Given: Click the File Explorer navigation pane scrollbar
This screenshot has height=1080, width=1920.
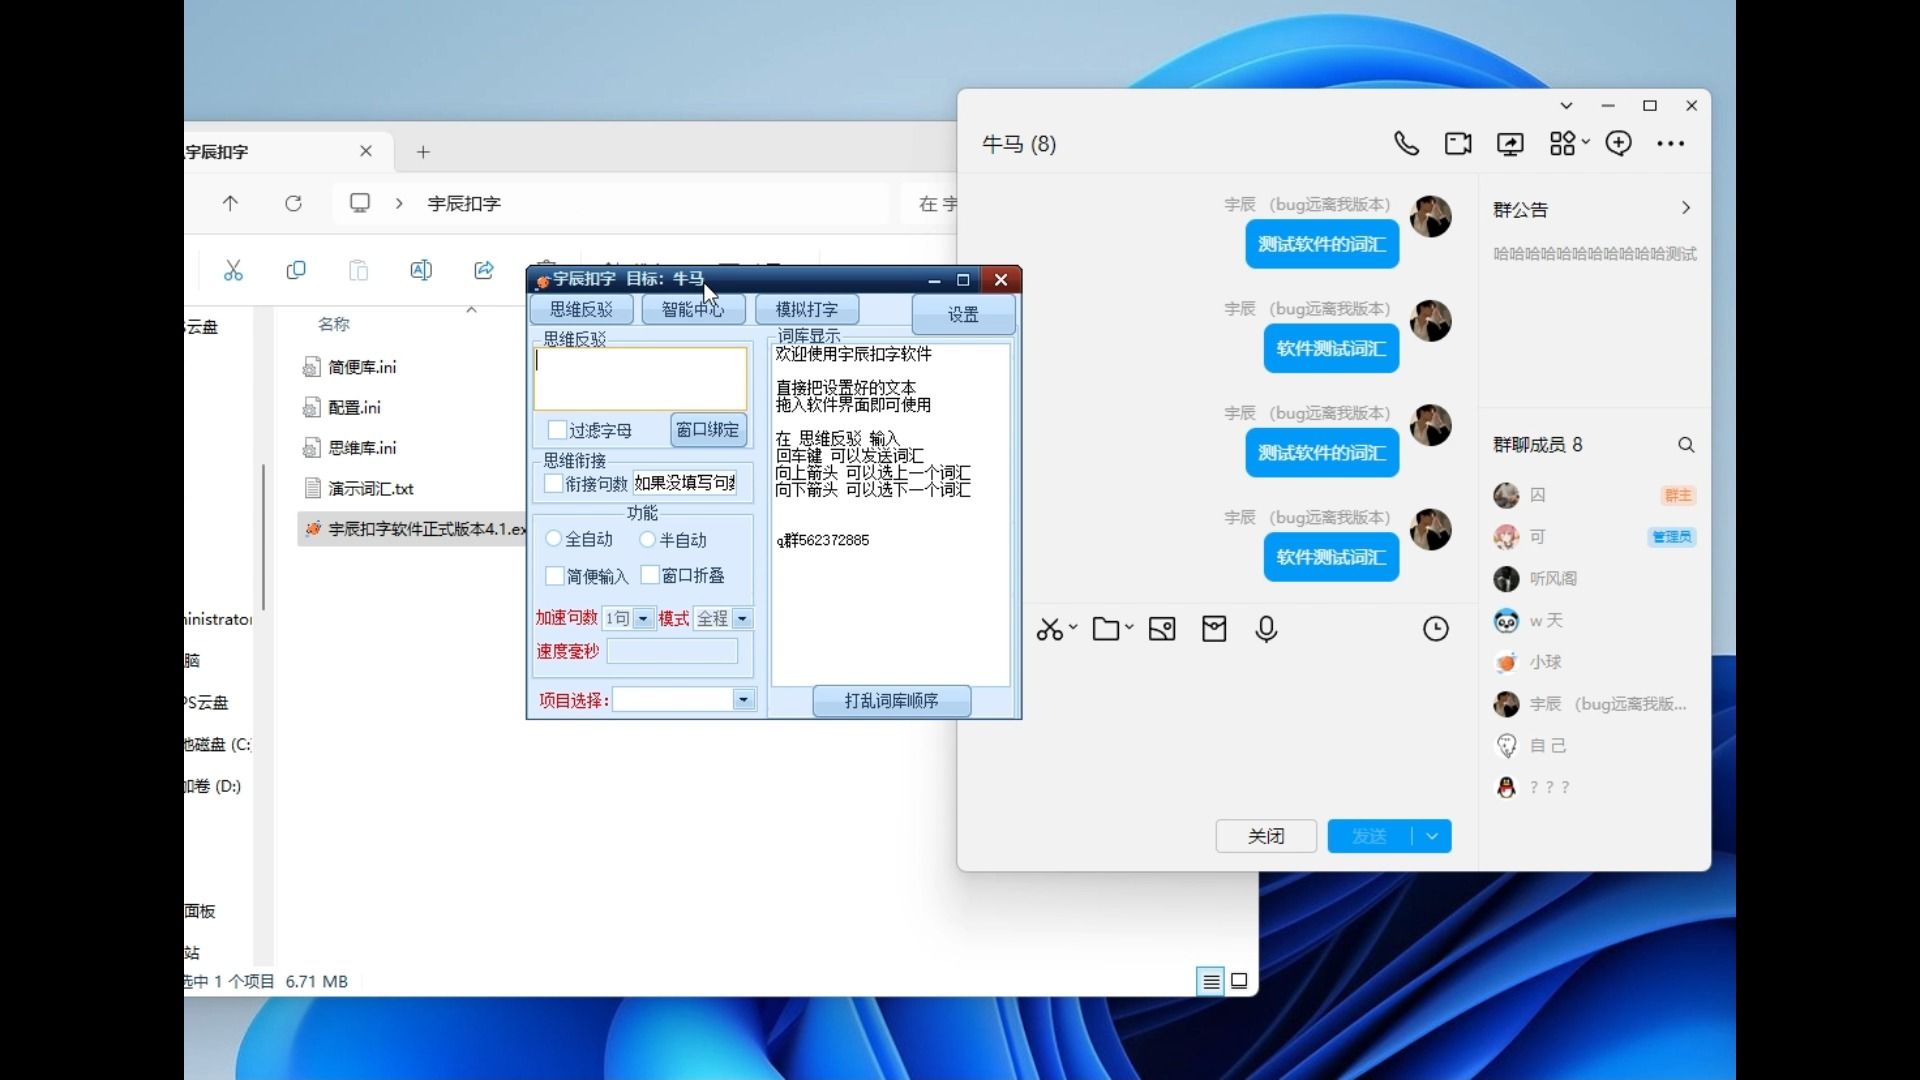Looking at the screenshot, I should coord(263,537).
